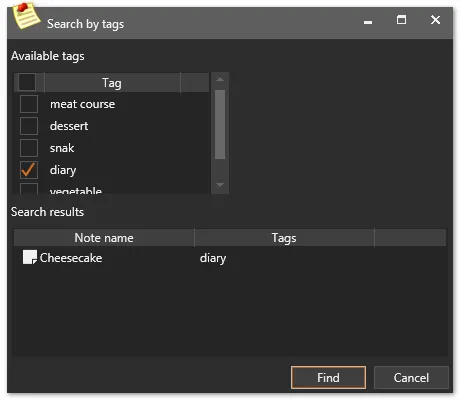
Task: Click the sticky note app icon
Action: click(26, 15)
